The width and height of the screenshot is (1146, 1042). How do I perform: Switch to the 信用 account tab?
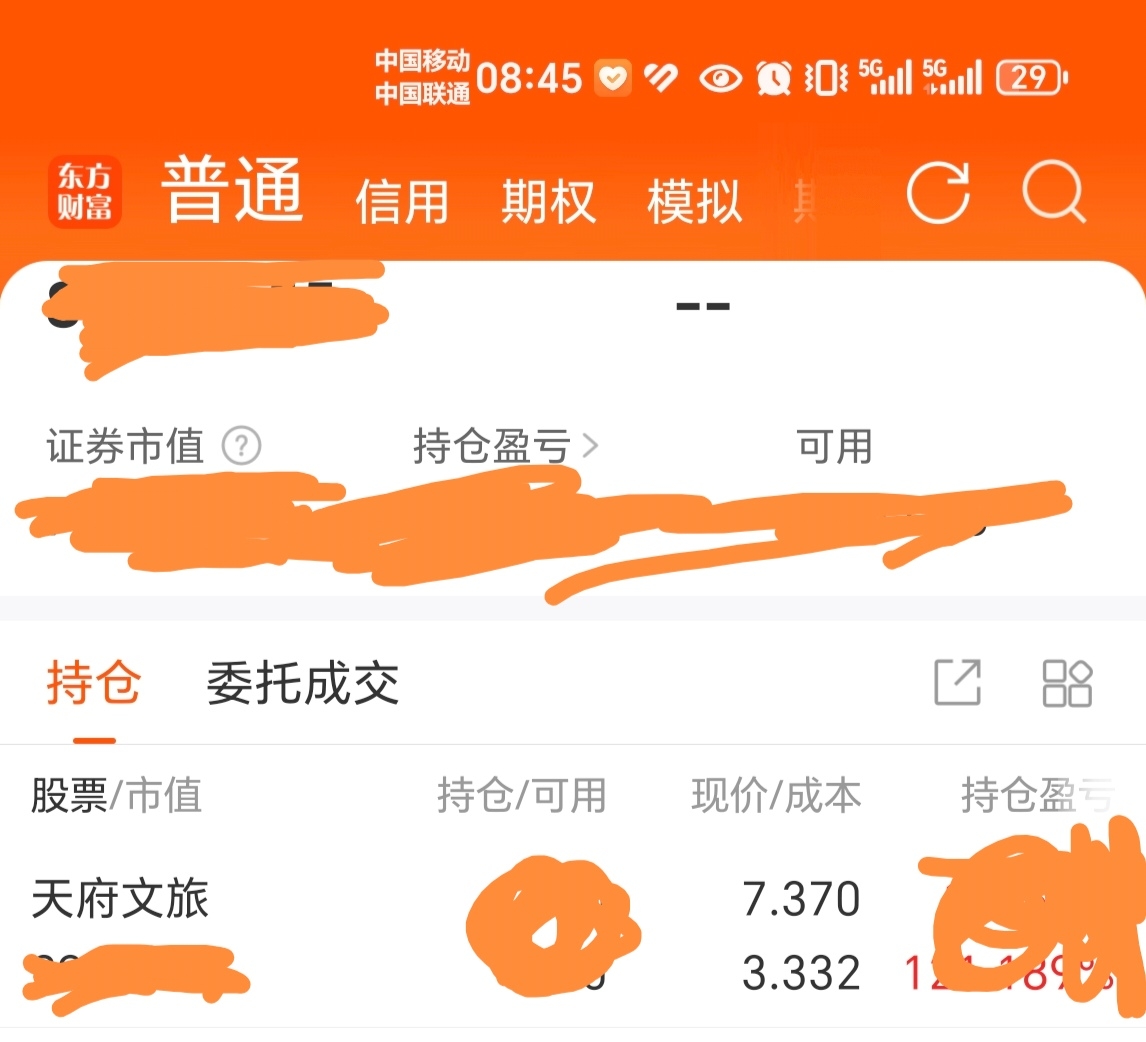[402, 201]
